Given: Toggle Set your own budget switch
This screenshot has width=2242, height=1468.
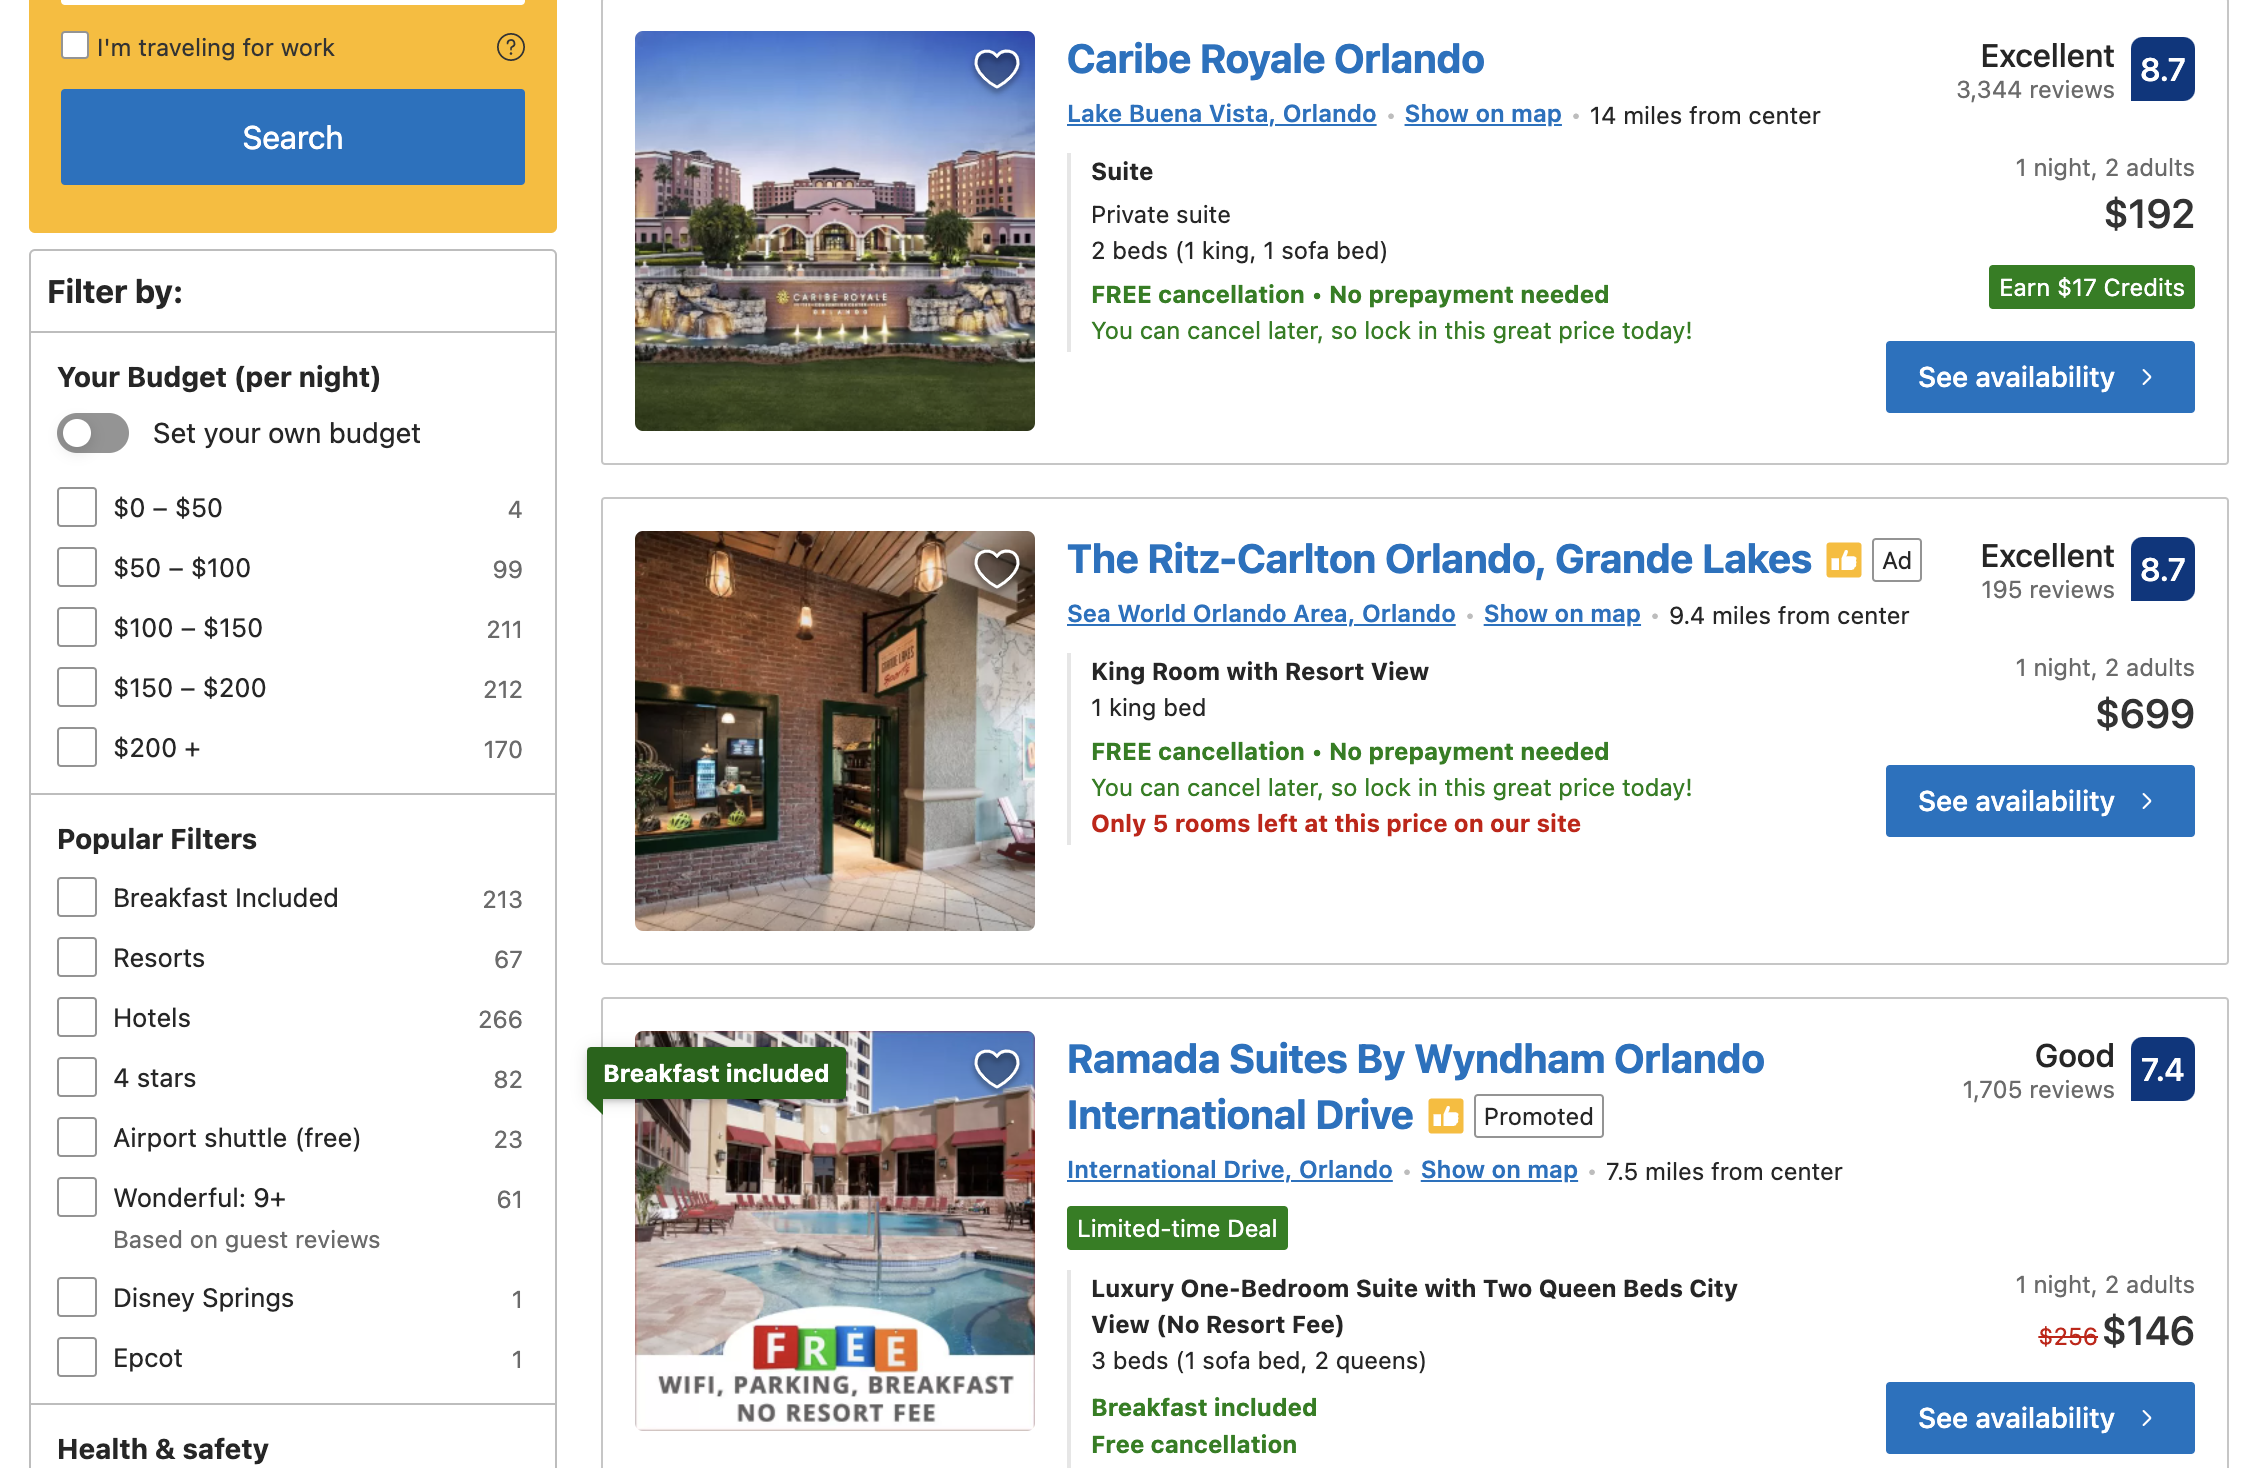Looking at the screenshot, I should coord(93,433).
